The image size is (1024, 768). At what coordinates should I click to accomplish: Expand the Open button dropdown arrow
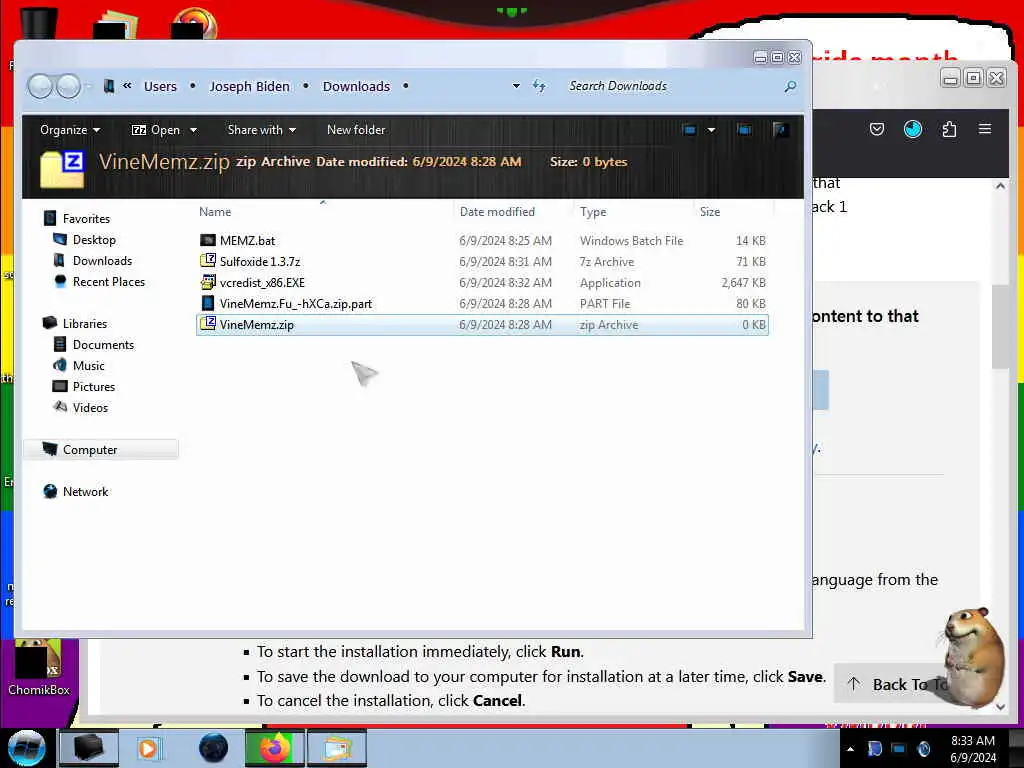(x=193, y=131)
